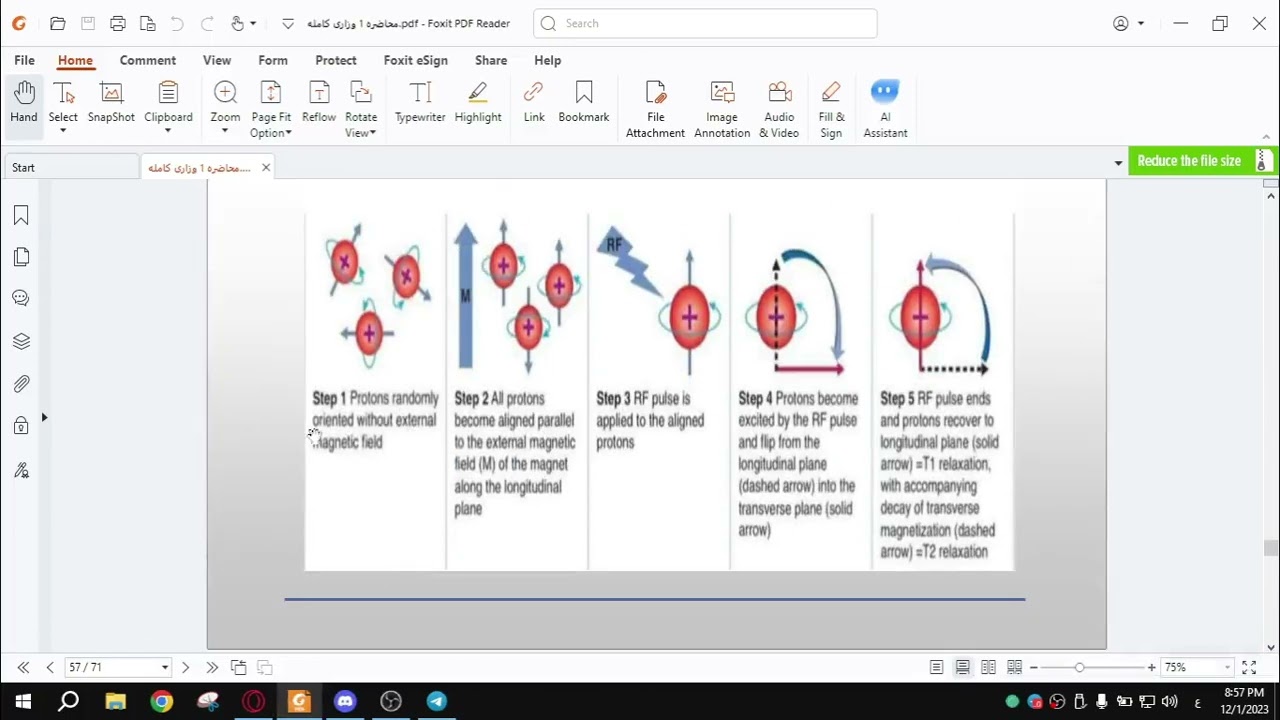
Task: Show the Pages thumbnail panel
Action: pos(21,257)
